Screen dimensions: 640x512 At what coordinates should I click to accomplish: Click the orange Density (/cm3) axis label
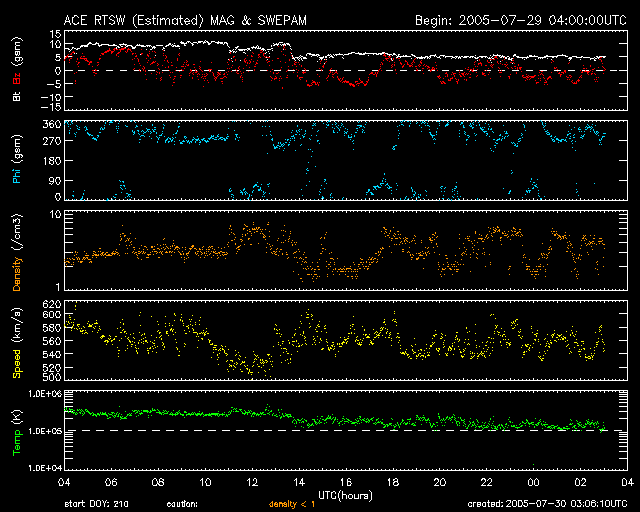coord(17,251)
